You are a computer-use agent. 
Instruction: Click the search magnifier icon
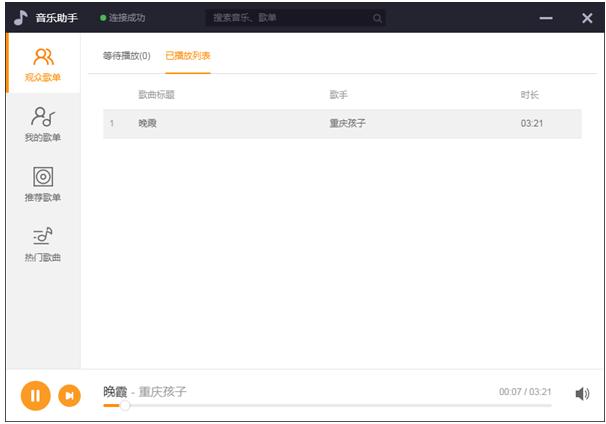pyautogui.click(x=377, y=18)
